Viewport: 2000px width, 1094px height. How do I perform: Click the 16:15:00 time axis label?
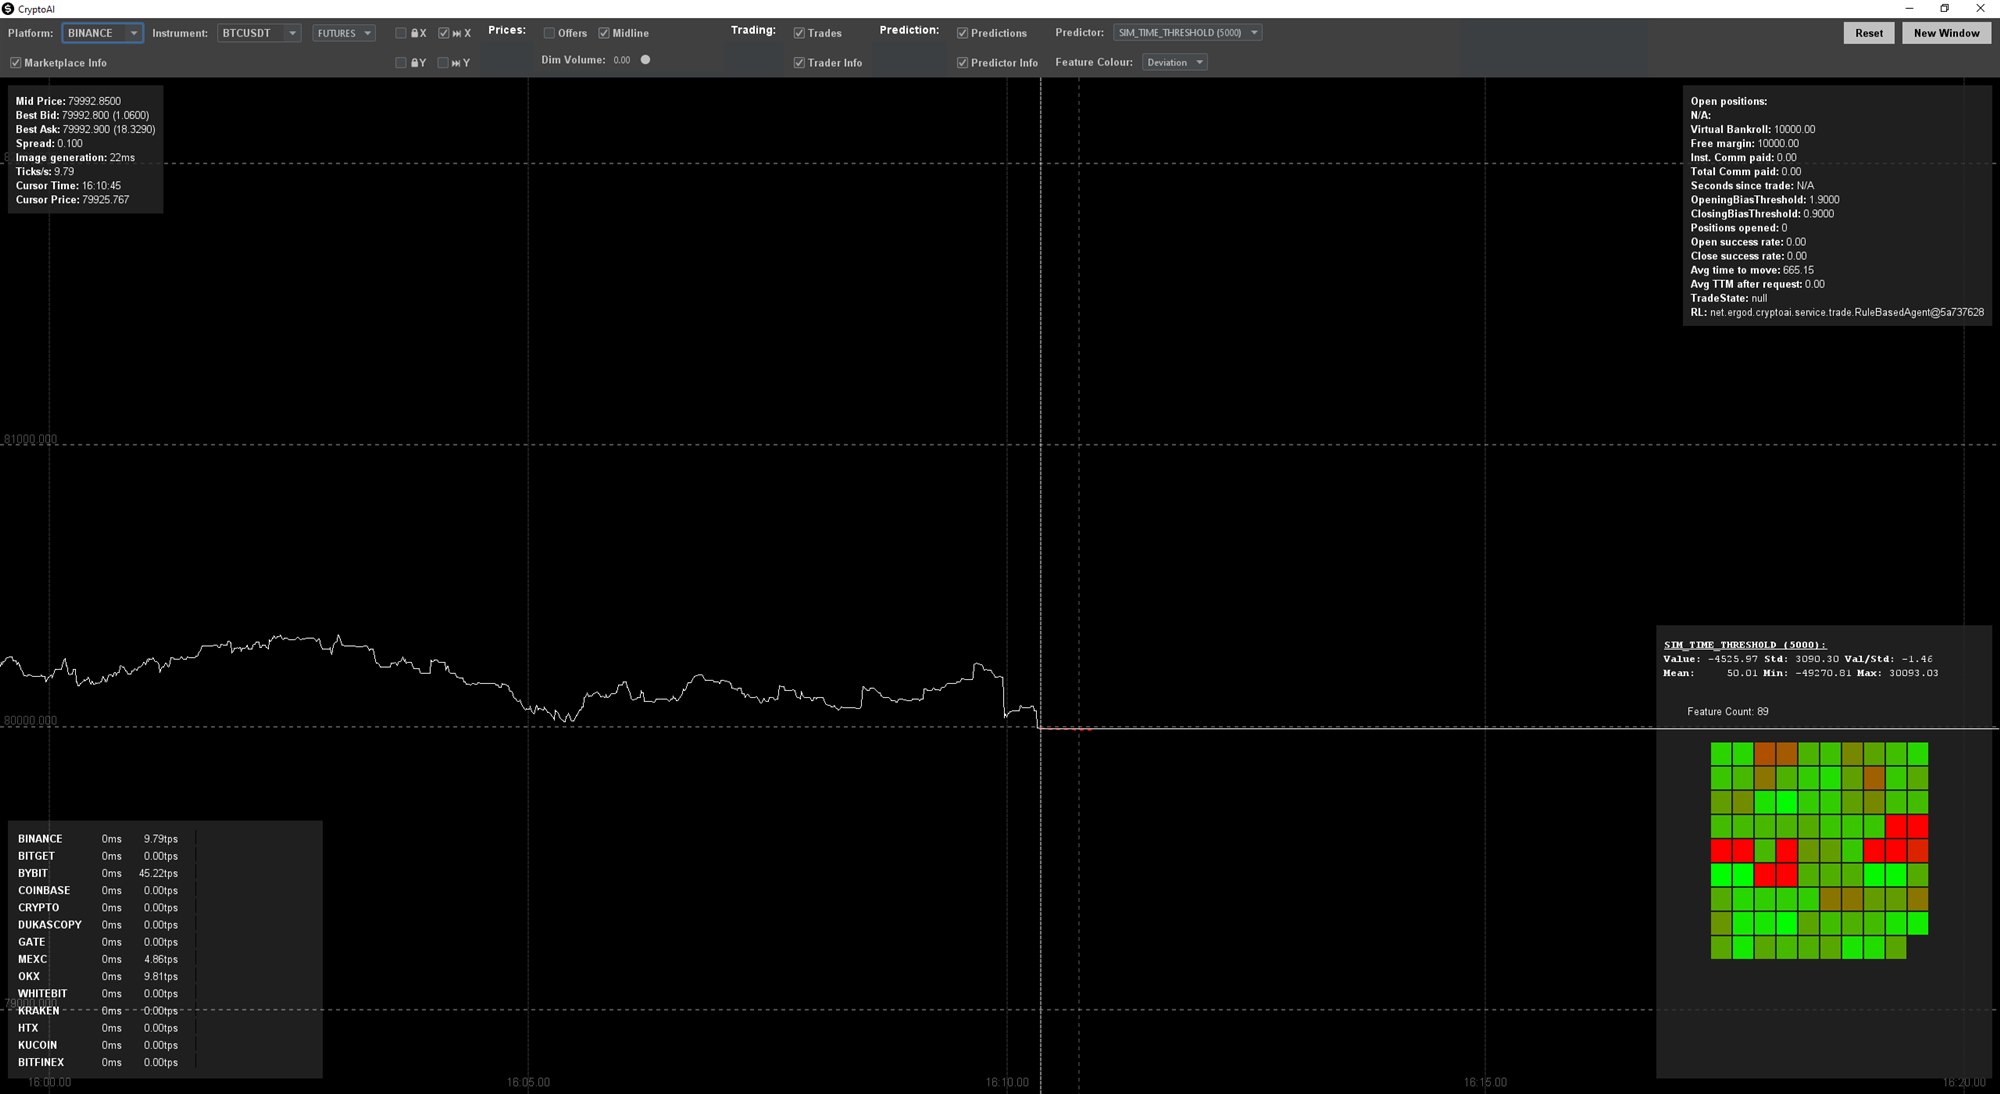pyautogui.click(x=1485, y=1082)
